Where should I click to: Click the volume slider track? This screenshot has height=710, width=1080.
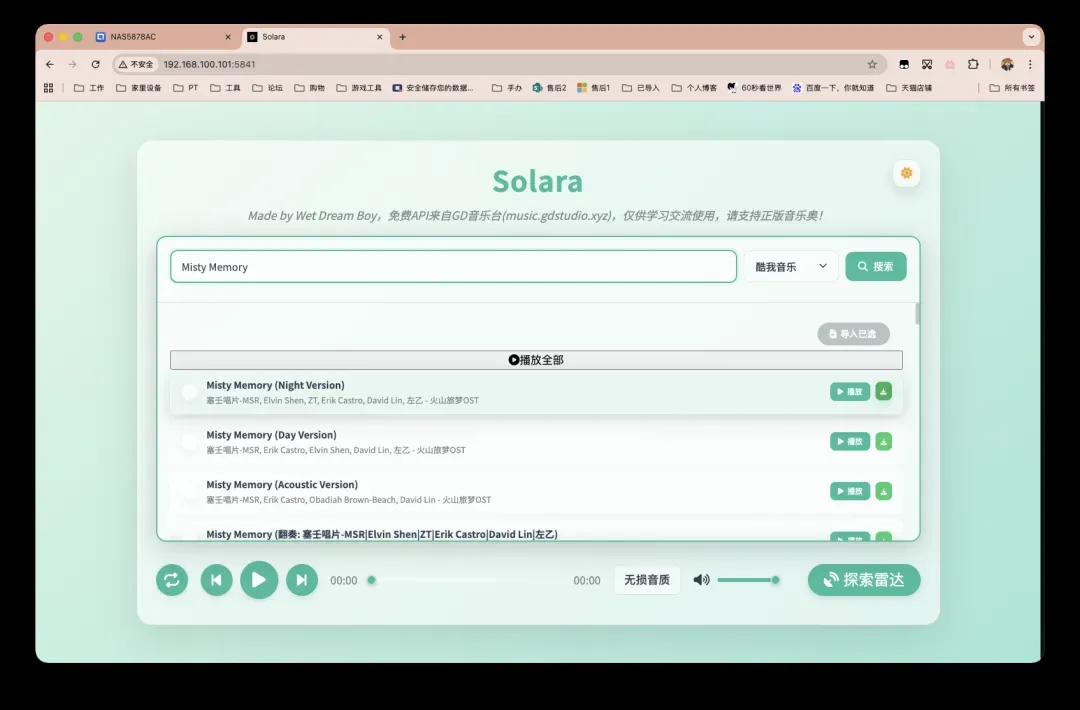point(745,580)
